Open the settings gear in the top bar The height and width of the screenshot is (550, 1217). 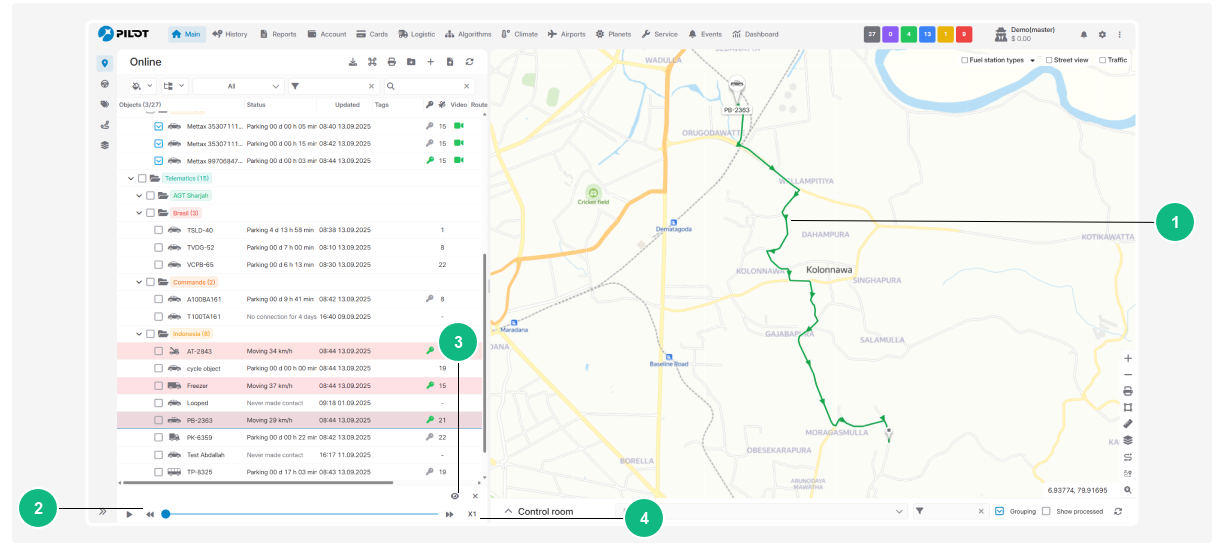click(x=1102, y=34)
